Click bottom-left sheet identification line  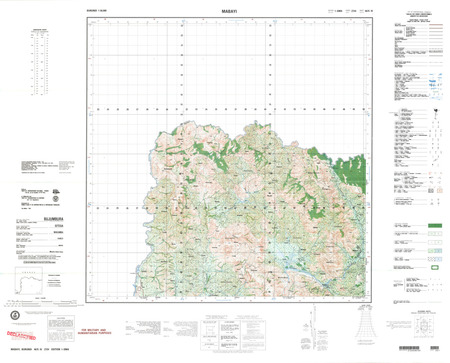pos(40,349)
